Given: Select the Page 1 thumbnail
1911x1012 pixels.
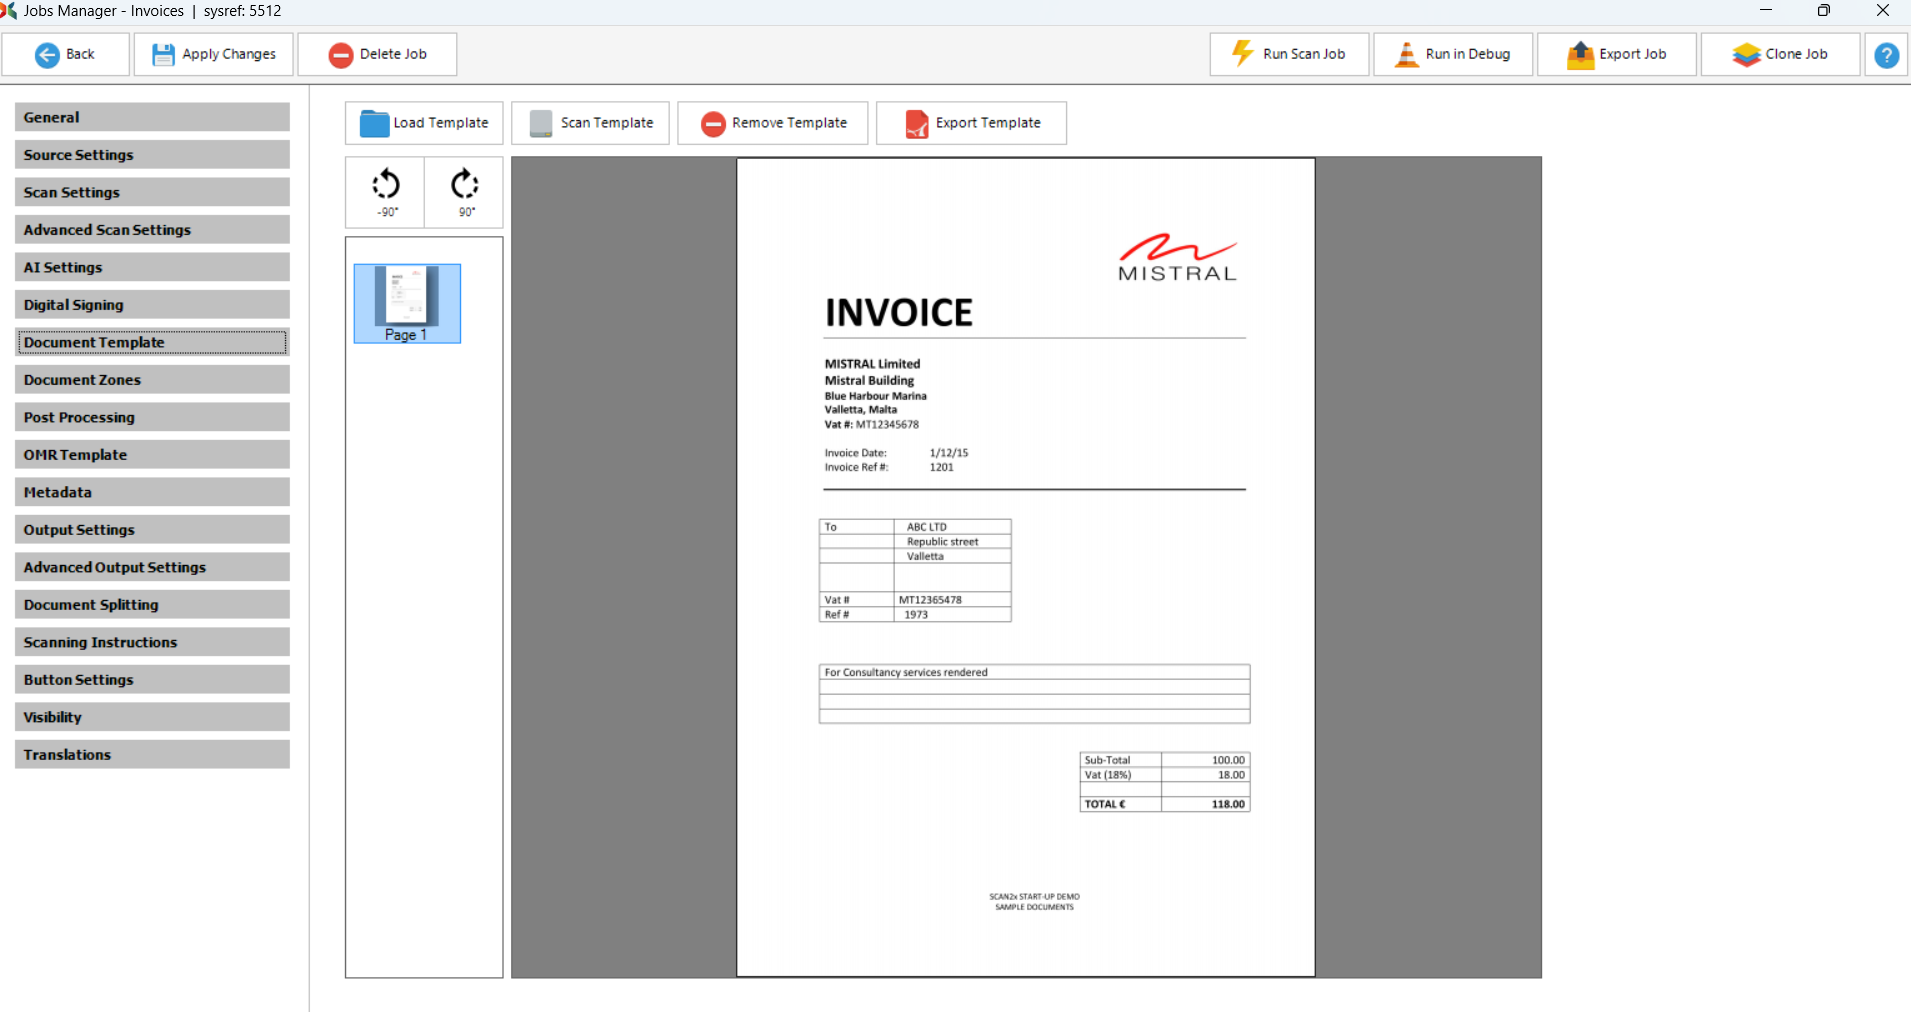Looking at the screenshot, I should pos(407,304).
